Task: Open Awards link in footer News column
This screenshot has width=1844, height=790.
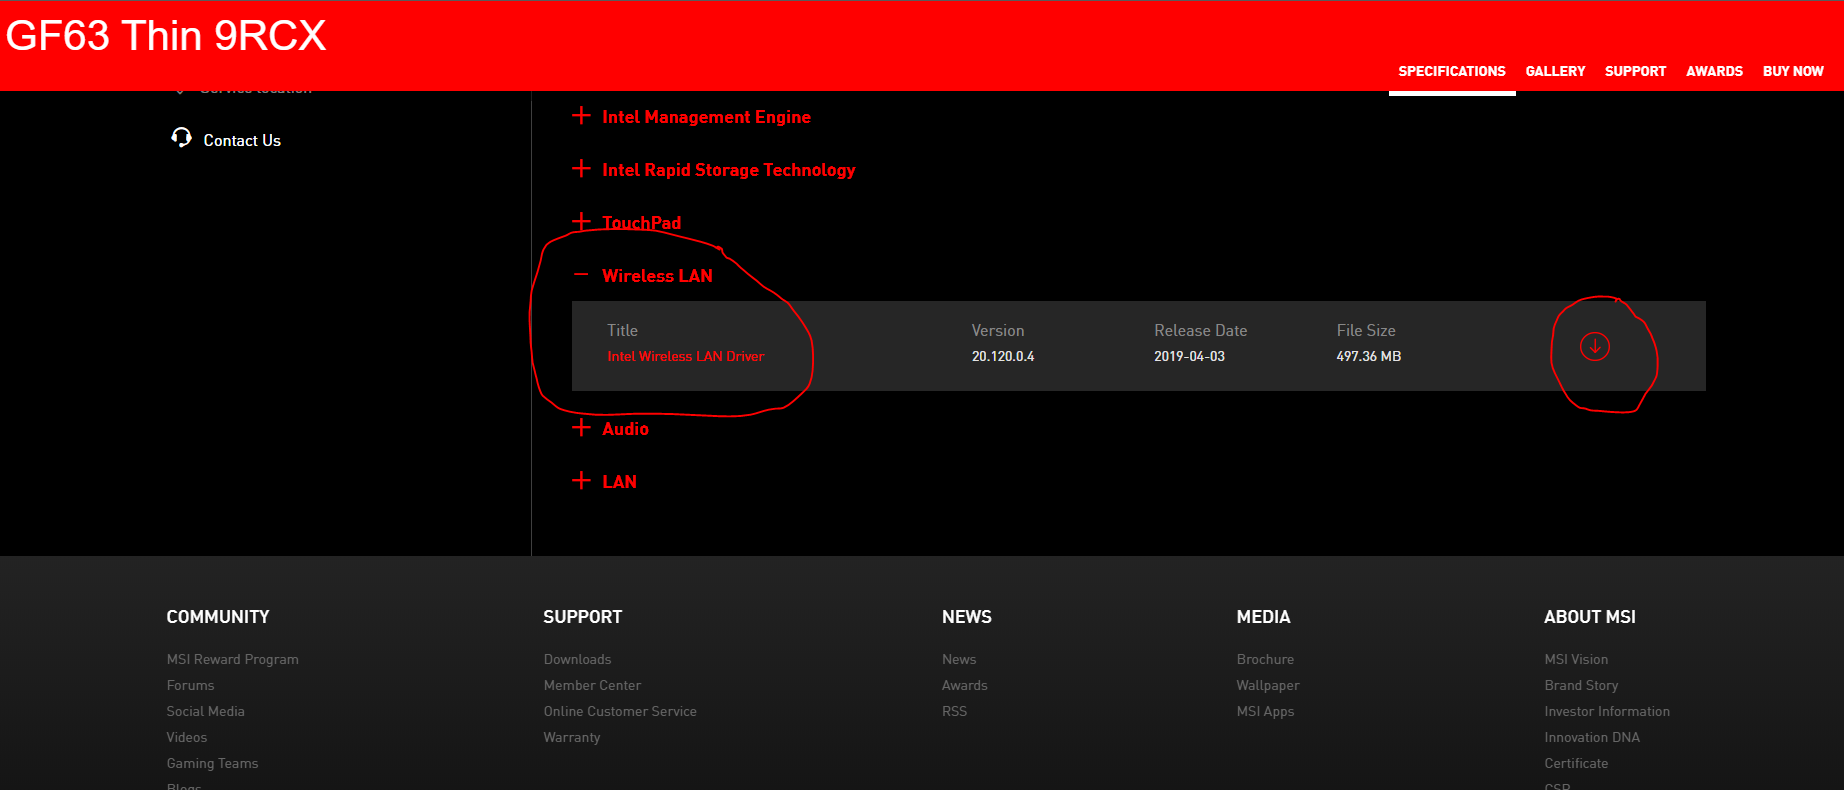Action: click(x=964, y=685)
